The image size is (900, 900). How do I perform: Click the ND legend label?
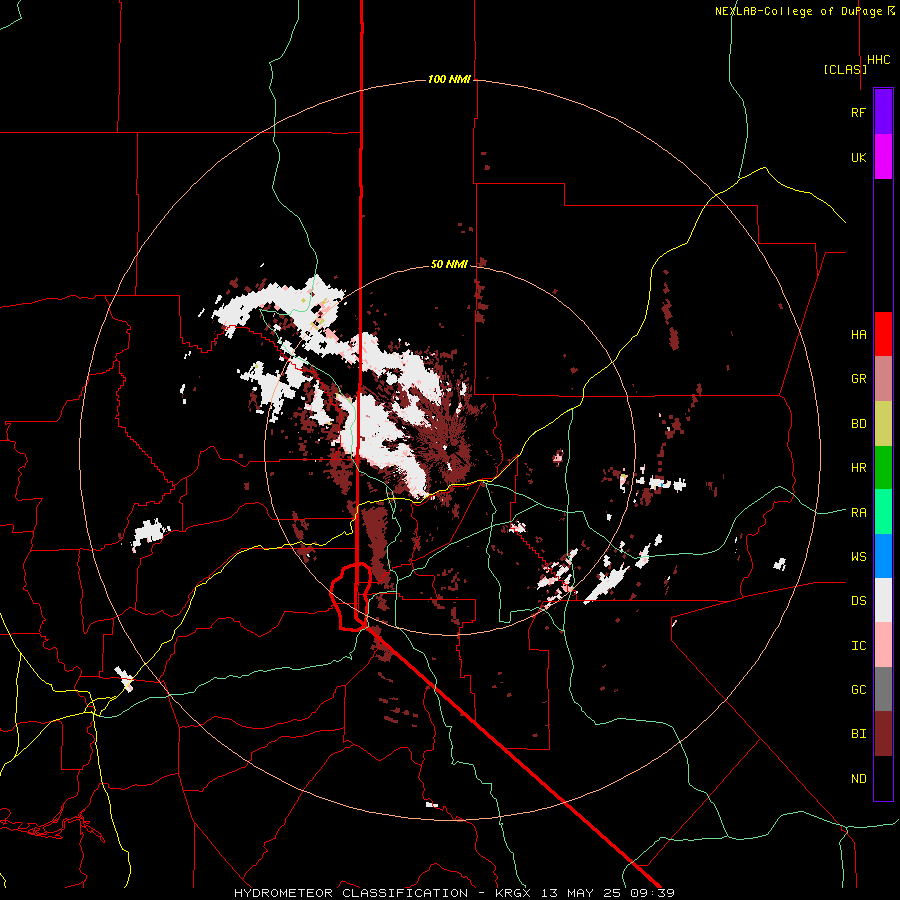click(858, 778)
